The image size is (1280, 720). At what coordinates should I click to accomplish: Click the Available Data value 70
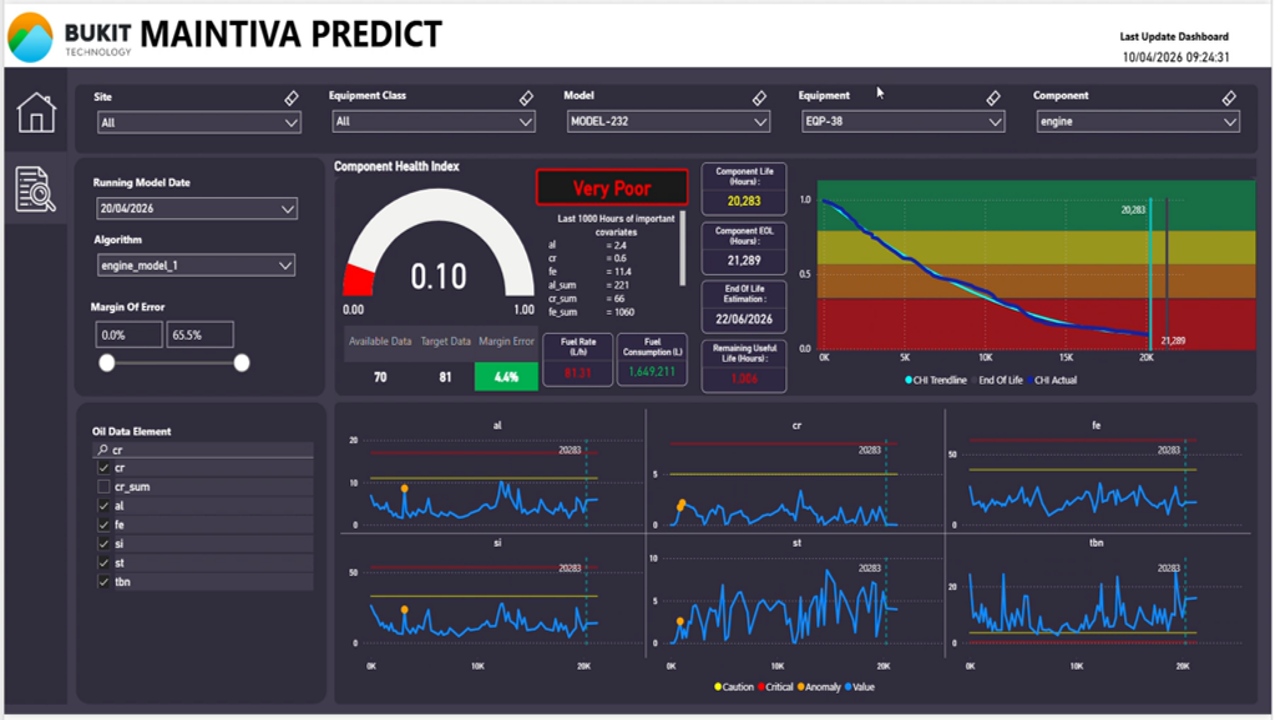(x=380, y=377)
